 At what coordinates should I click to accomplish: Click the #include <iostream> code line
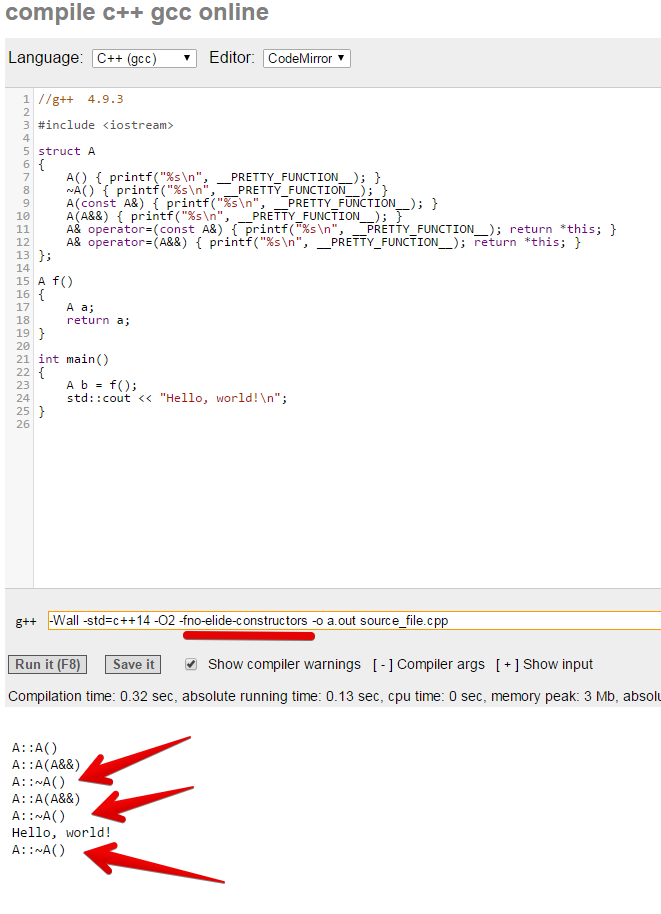(x=105, y=125)
